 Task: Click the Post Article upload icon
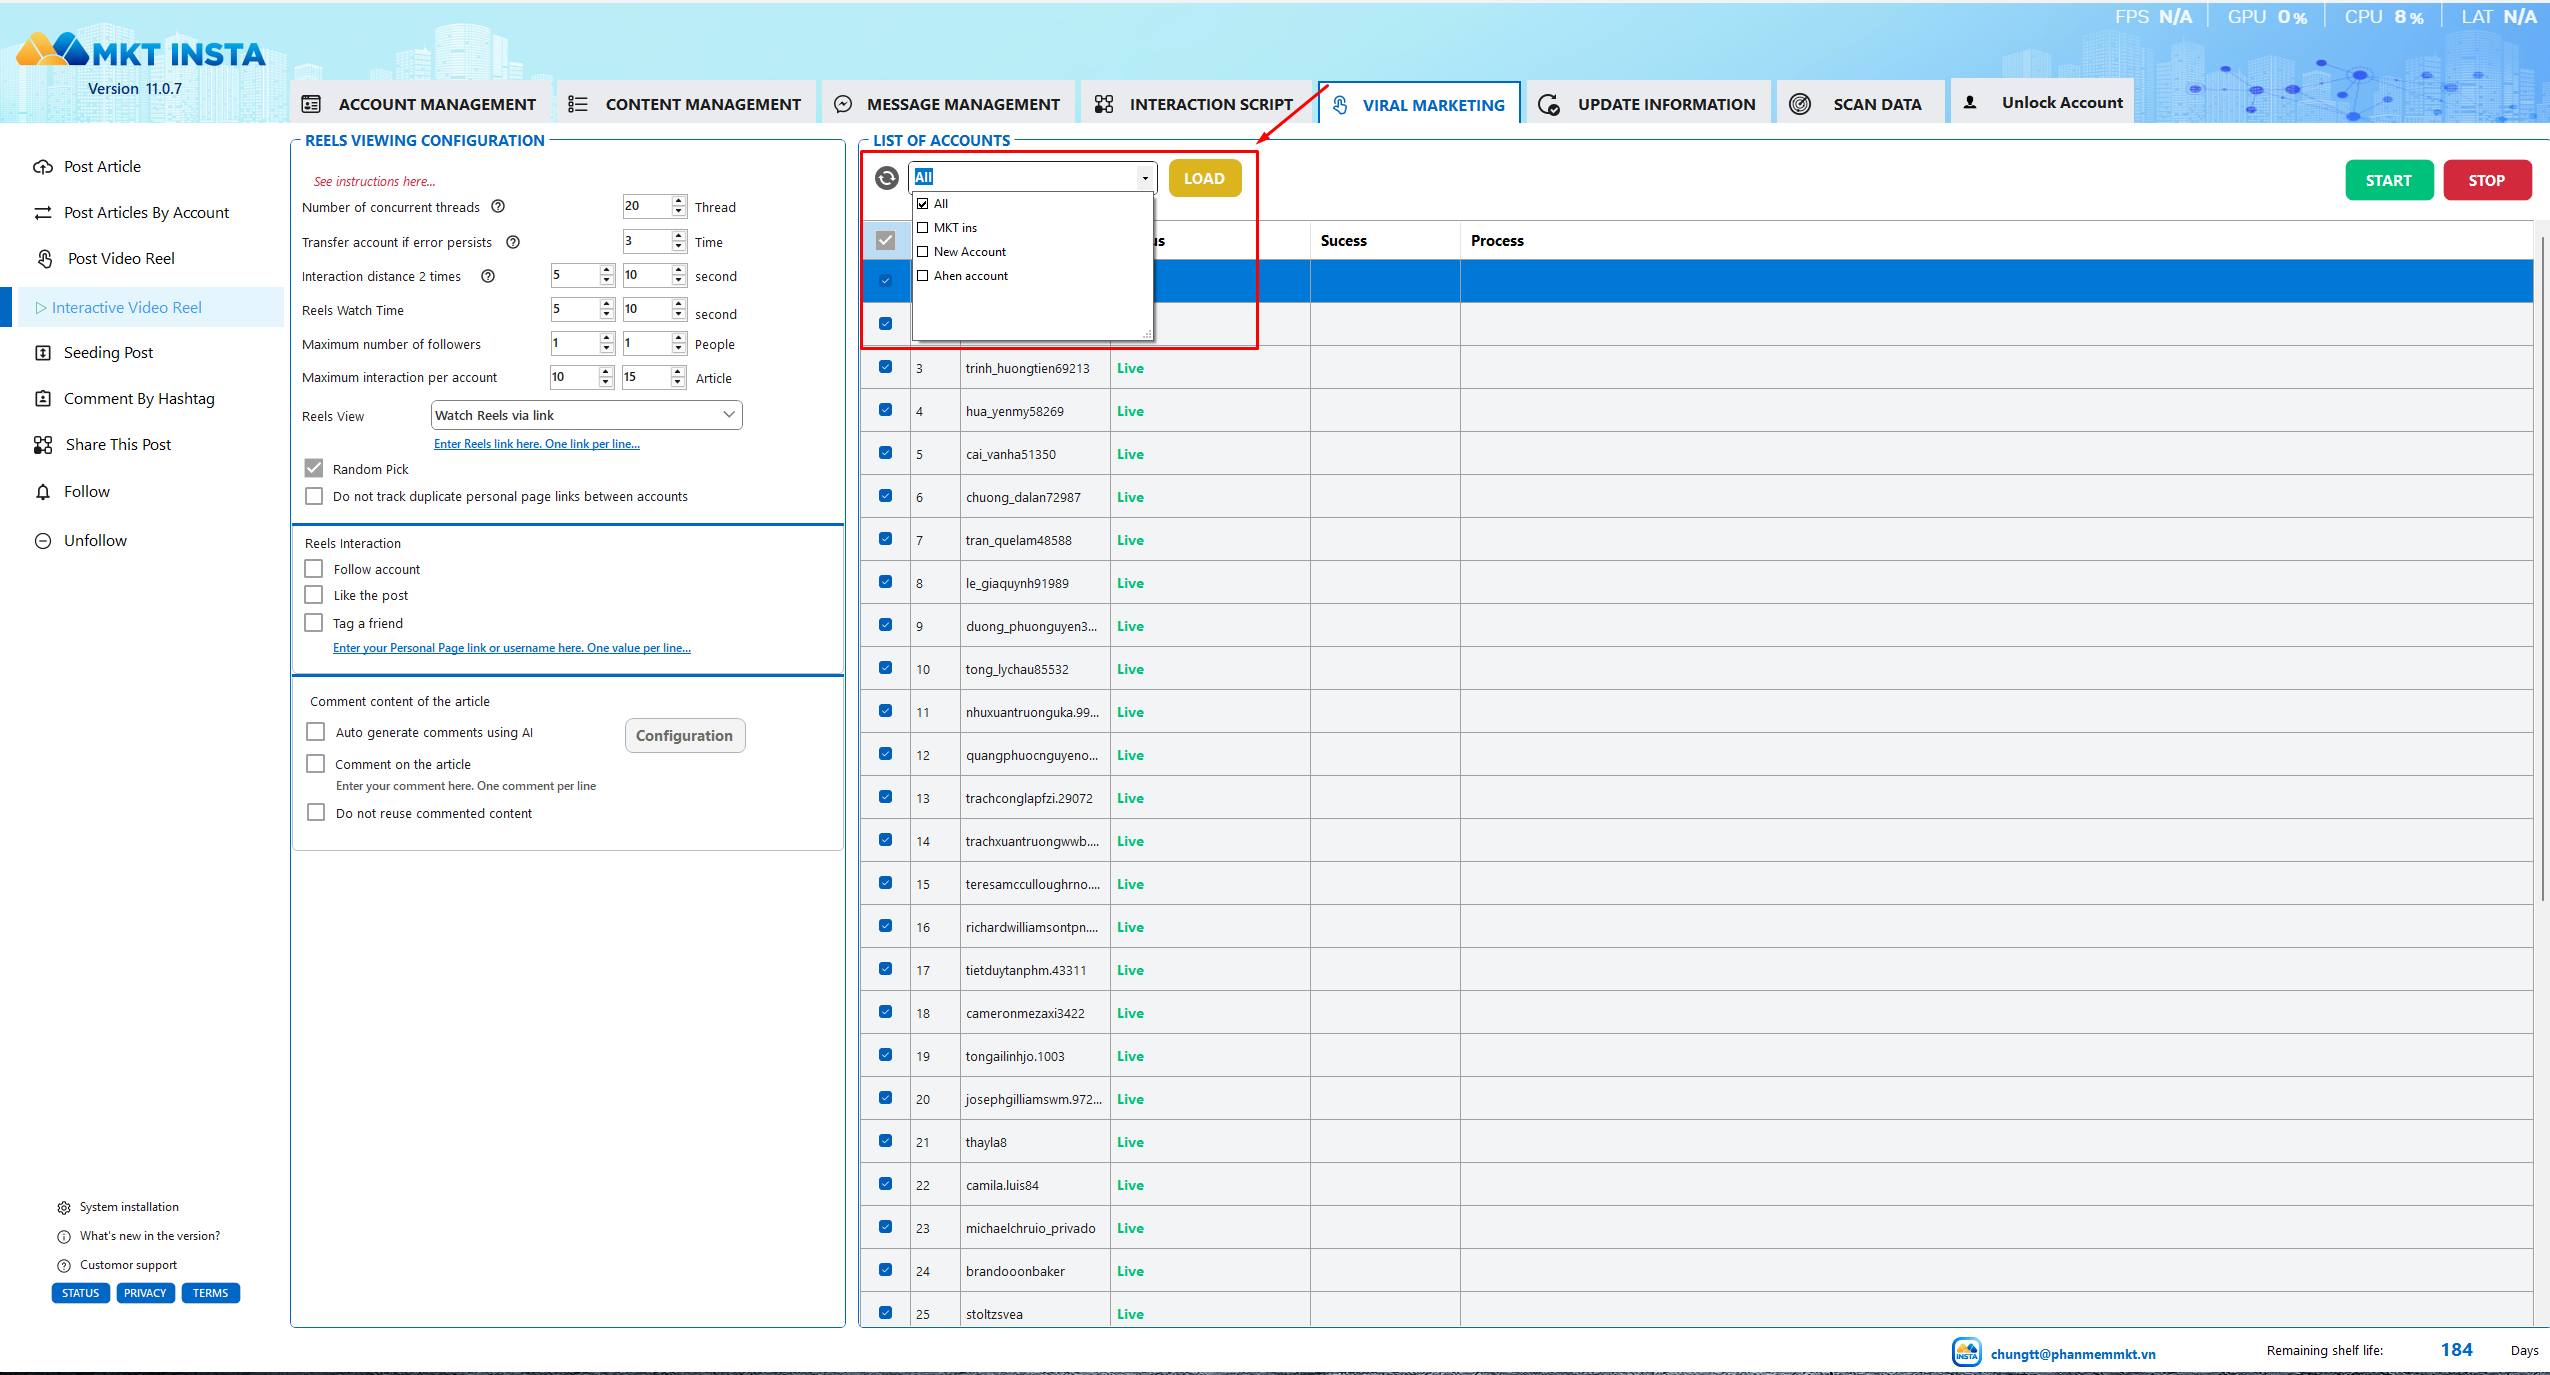(43, 167)
